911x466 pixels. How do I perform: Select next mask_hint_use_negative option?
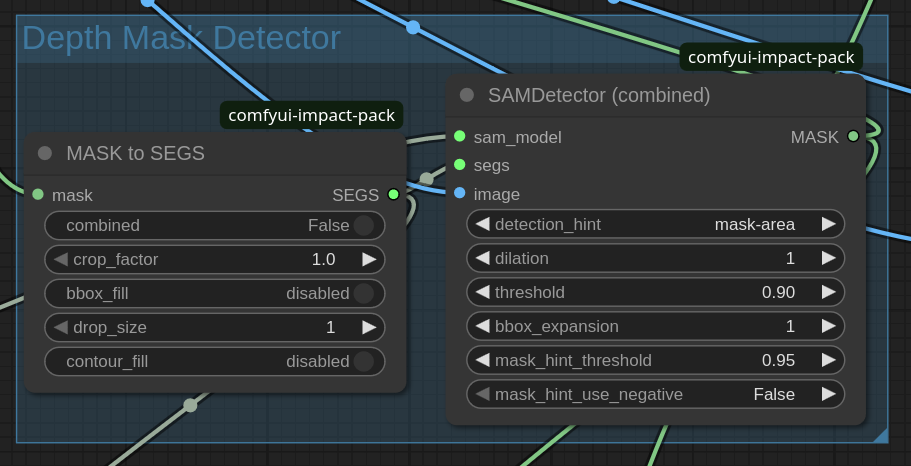(828, 395)
